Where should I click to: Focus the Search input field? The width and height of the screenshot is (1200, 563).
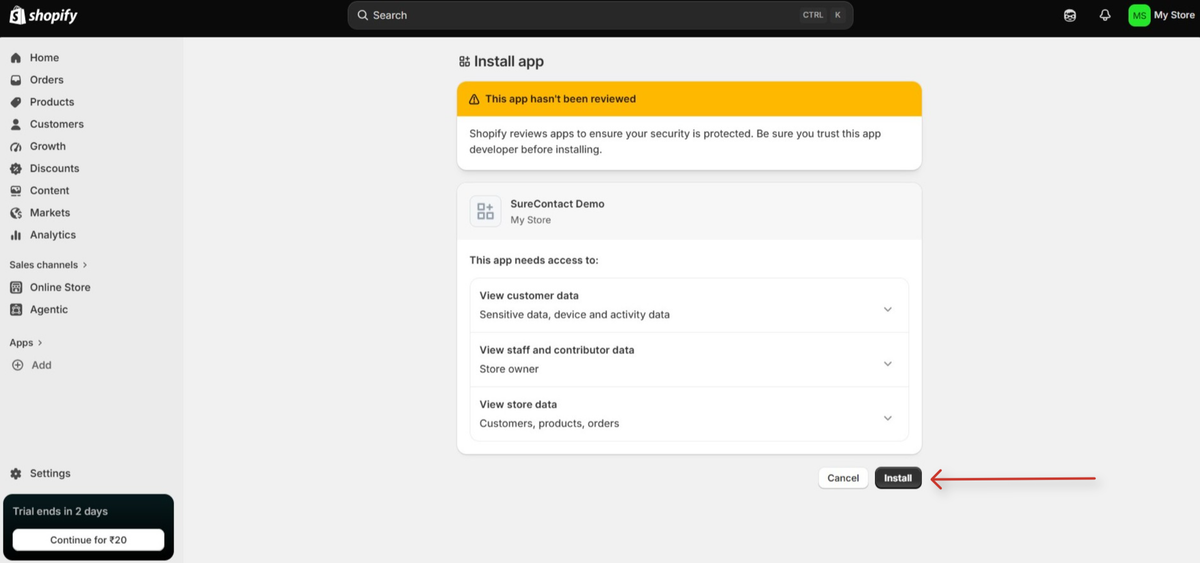point(600,15)
